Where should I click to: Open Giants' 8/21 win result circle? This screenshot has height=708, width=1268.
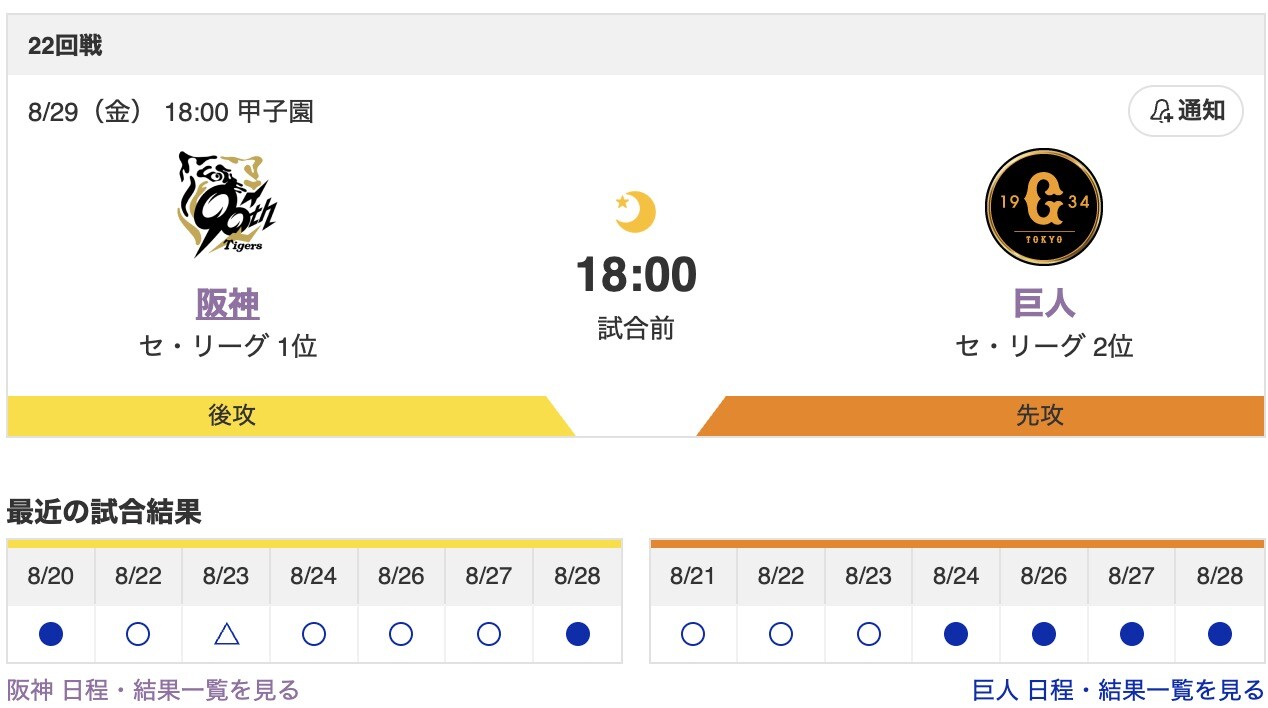(693, 634)
